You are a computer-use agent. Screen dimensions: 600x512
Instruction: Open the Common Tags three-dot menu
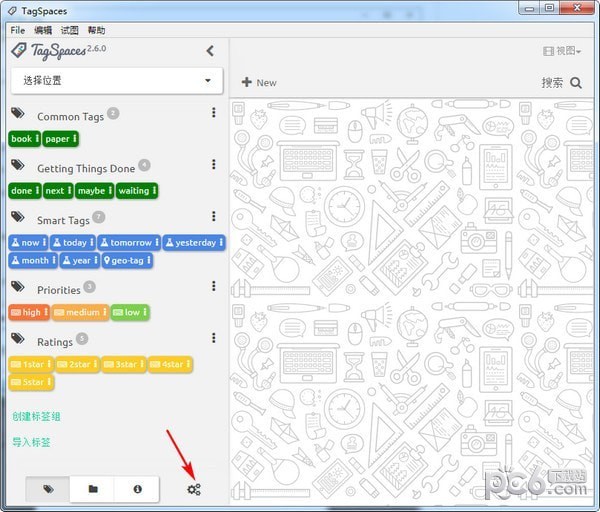(213, 113)
